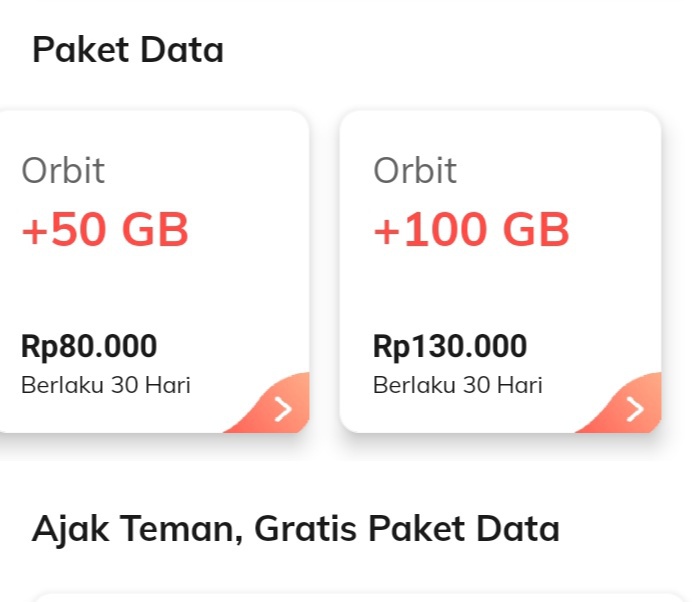
Task: Tap the blank middle area of the +100 GB card
Action: [500, 290]
